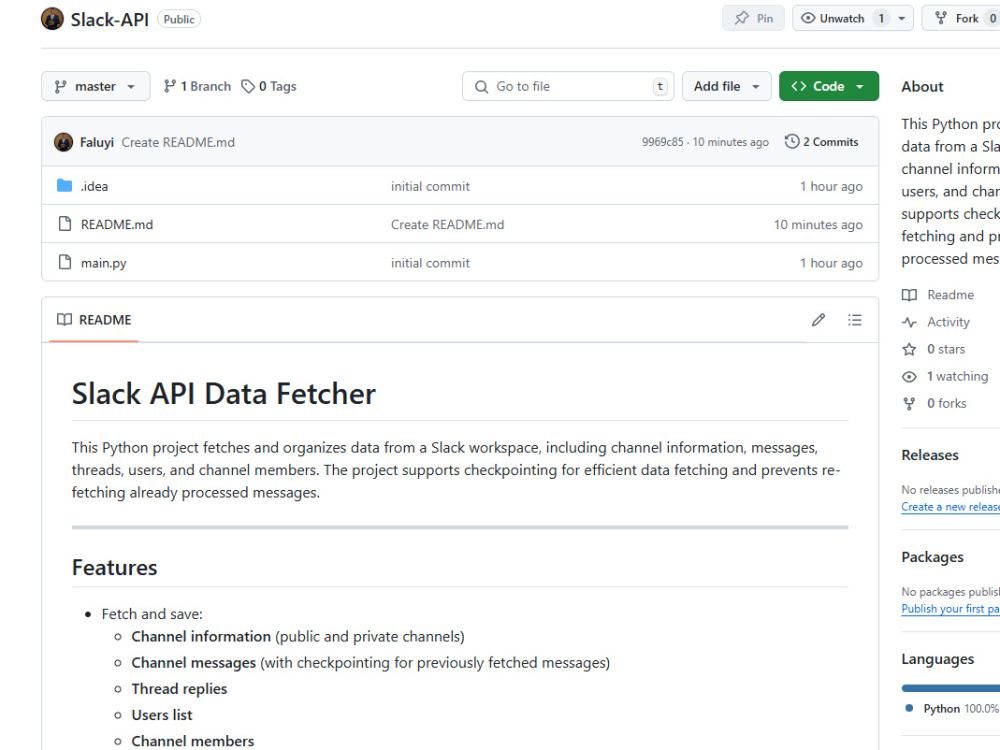This screenshot has width=1000, height=750.
Task: Click the pencil icon to edit README
Action: coord(818,320)
